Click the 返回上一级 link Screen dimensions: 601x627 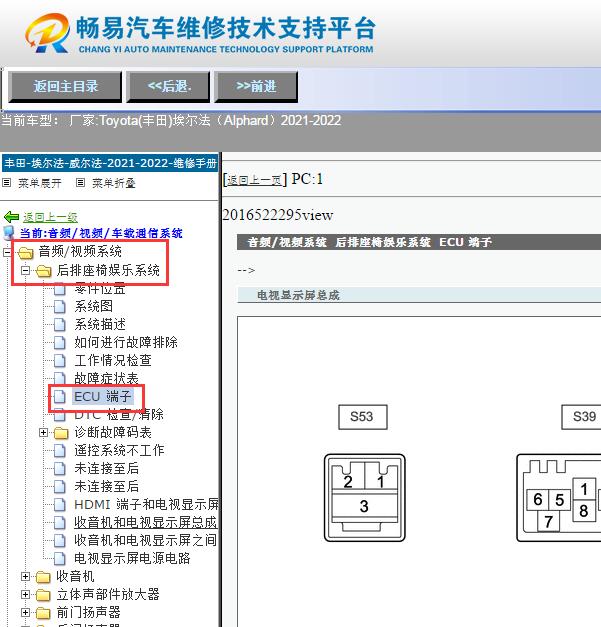(50, 217)
